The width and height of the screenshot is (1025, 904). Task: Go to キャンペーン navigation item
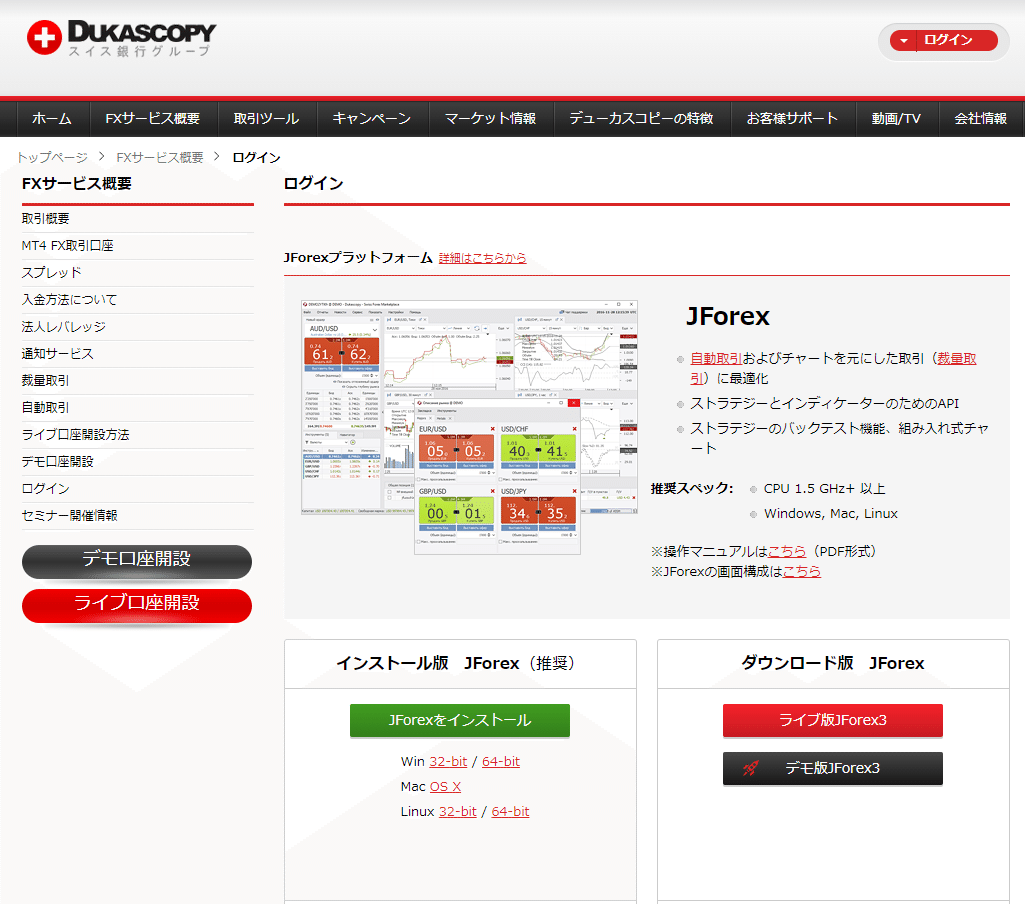click(372, 118)
